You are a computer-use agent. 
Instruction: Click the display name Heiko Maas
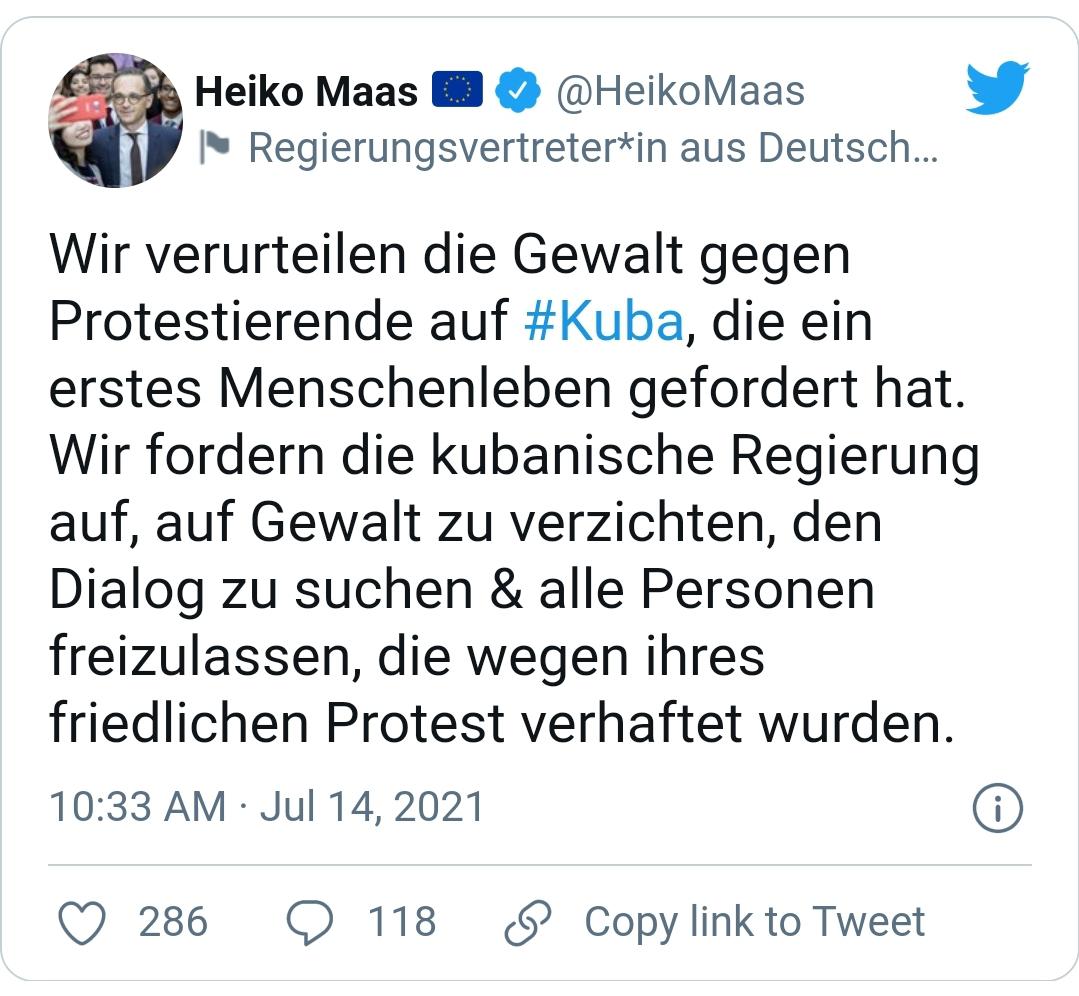[x=306, y=92]
